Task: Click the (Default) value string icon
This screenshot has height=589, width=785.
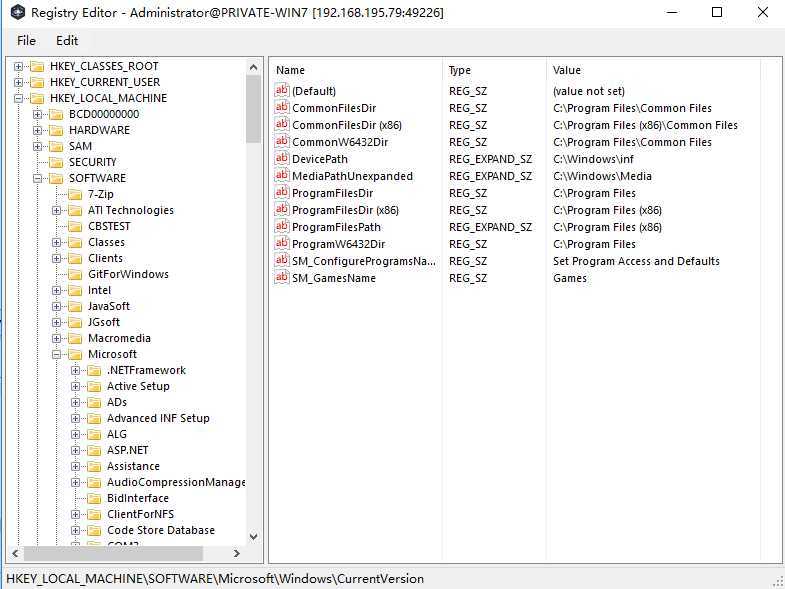Action: coord(282,90)
